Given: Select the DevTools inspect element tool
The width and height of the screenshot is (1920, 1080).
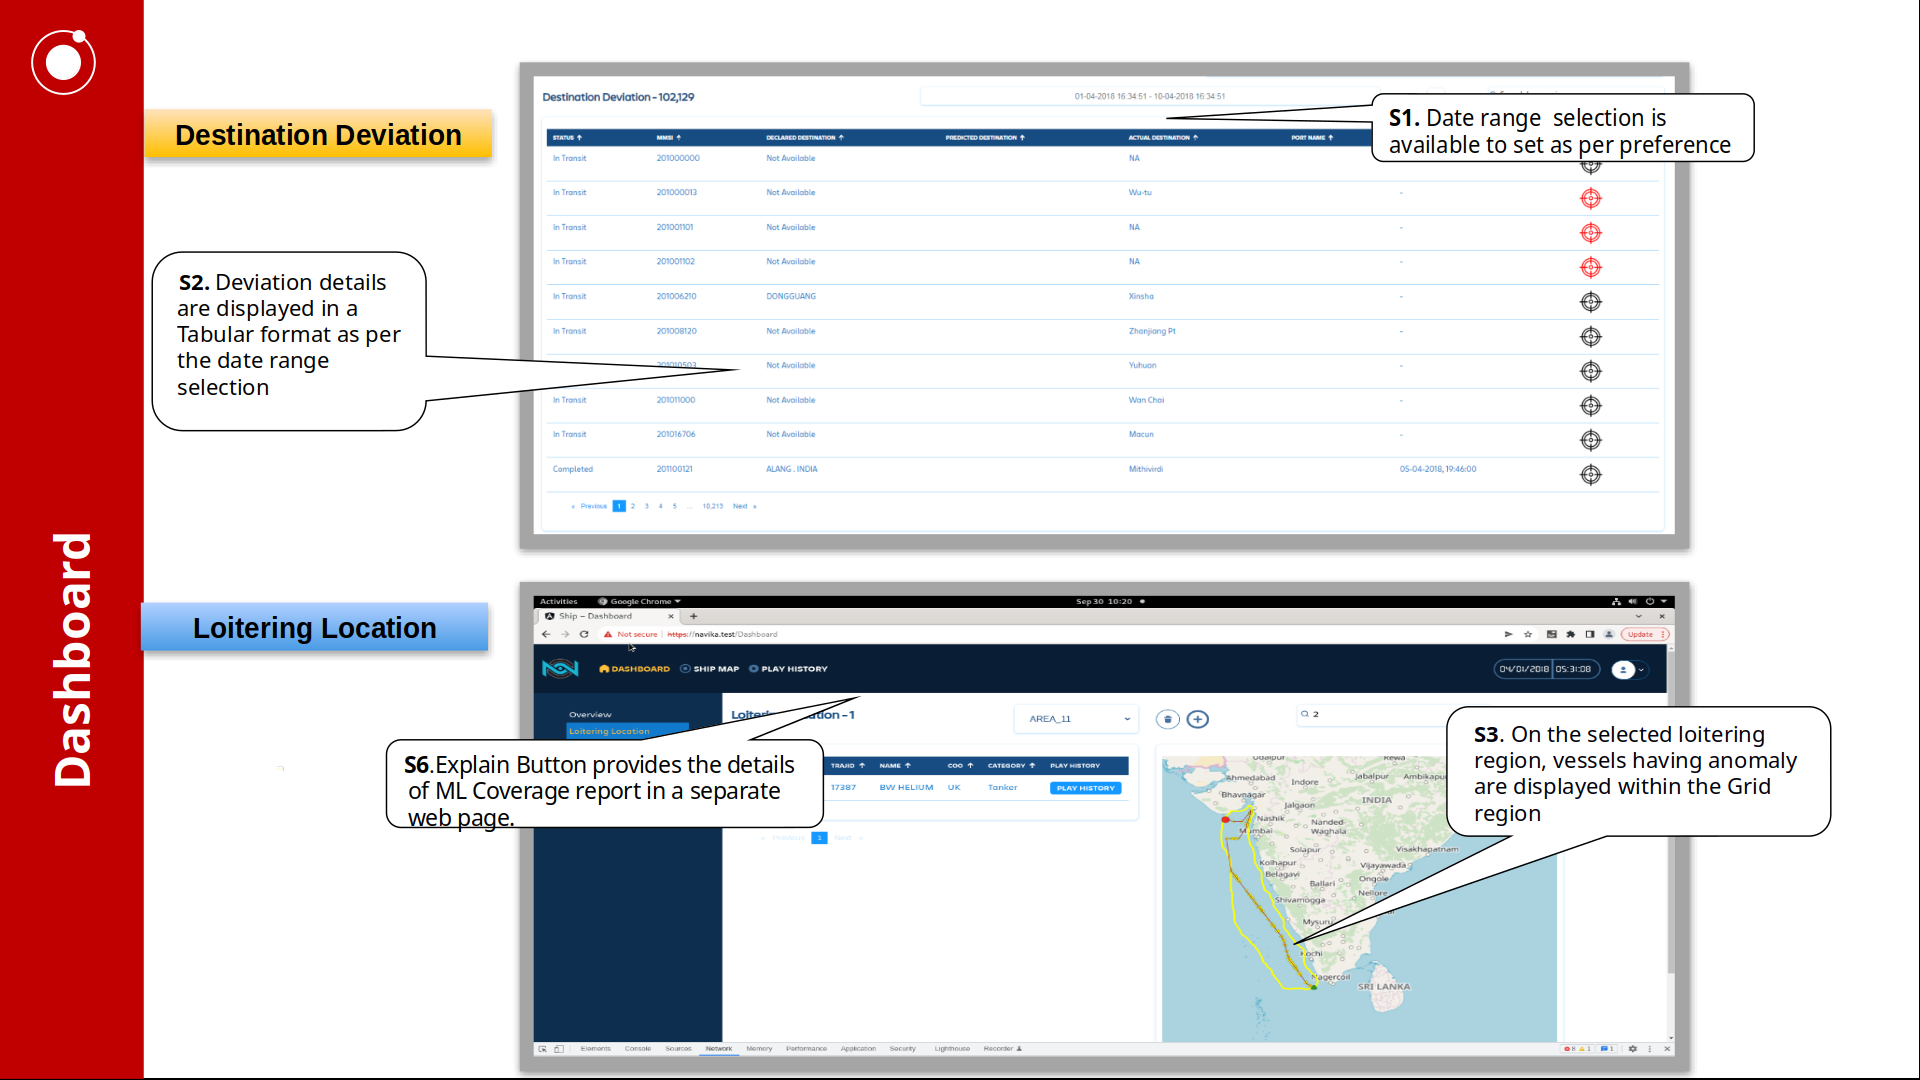Looking at the screenshot, I should [x=543, y=1049].
